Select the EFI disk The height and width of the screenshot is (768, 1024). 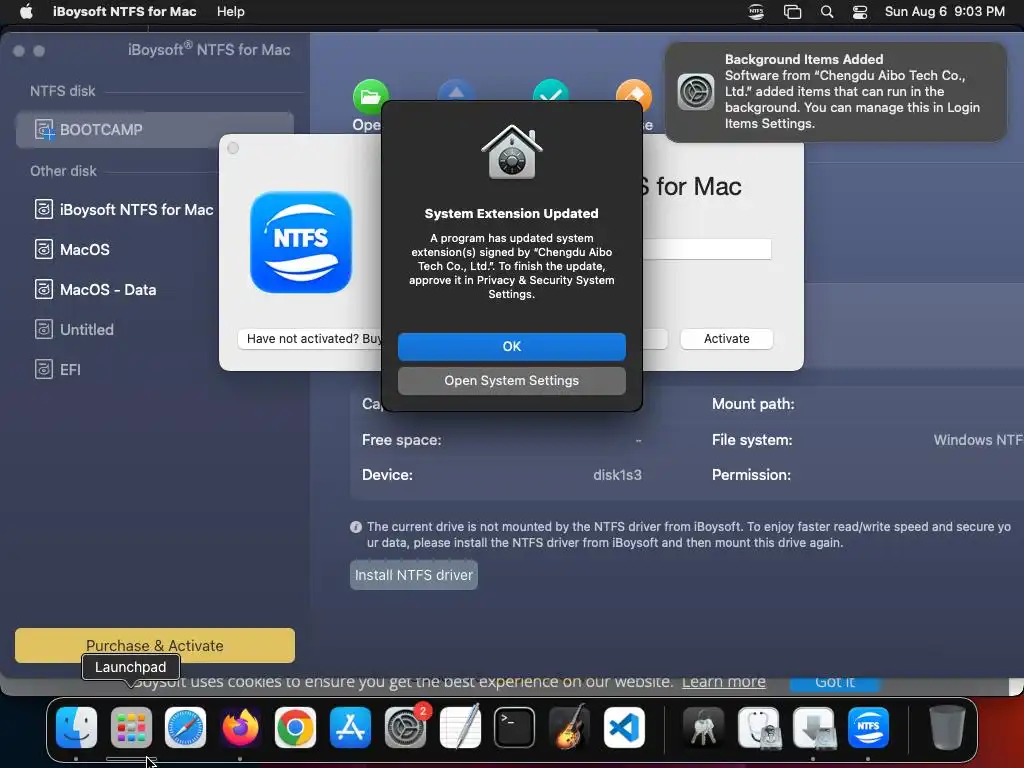(58, 370)
